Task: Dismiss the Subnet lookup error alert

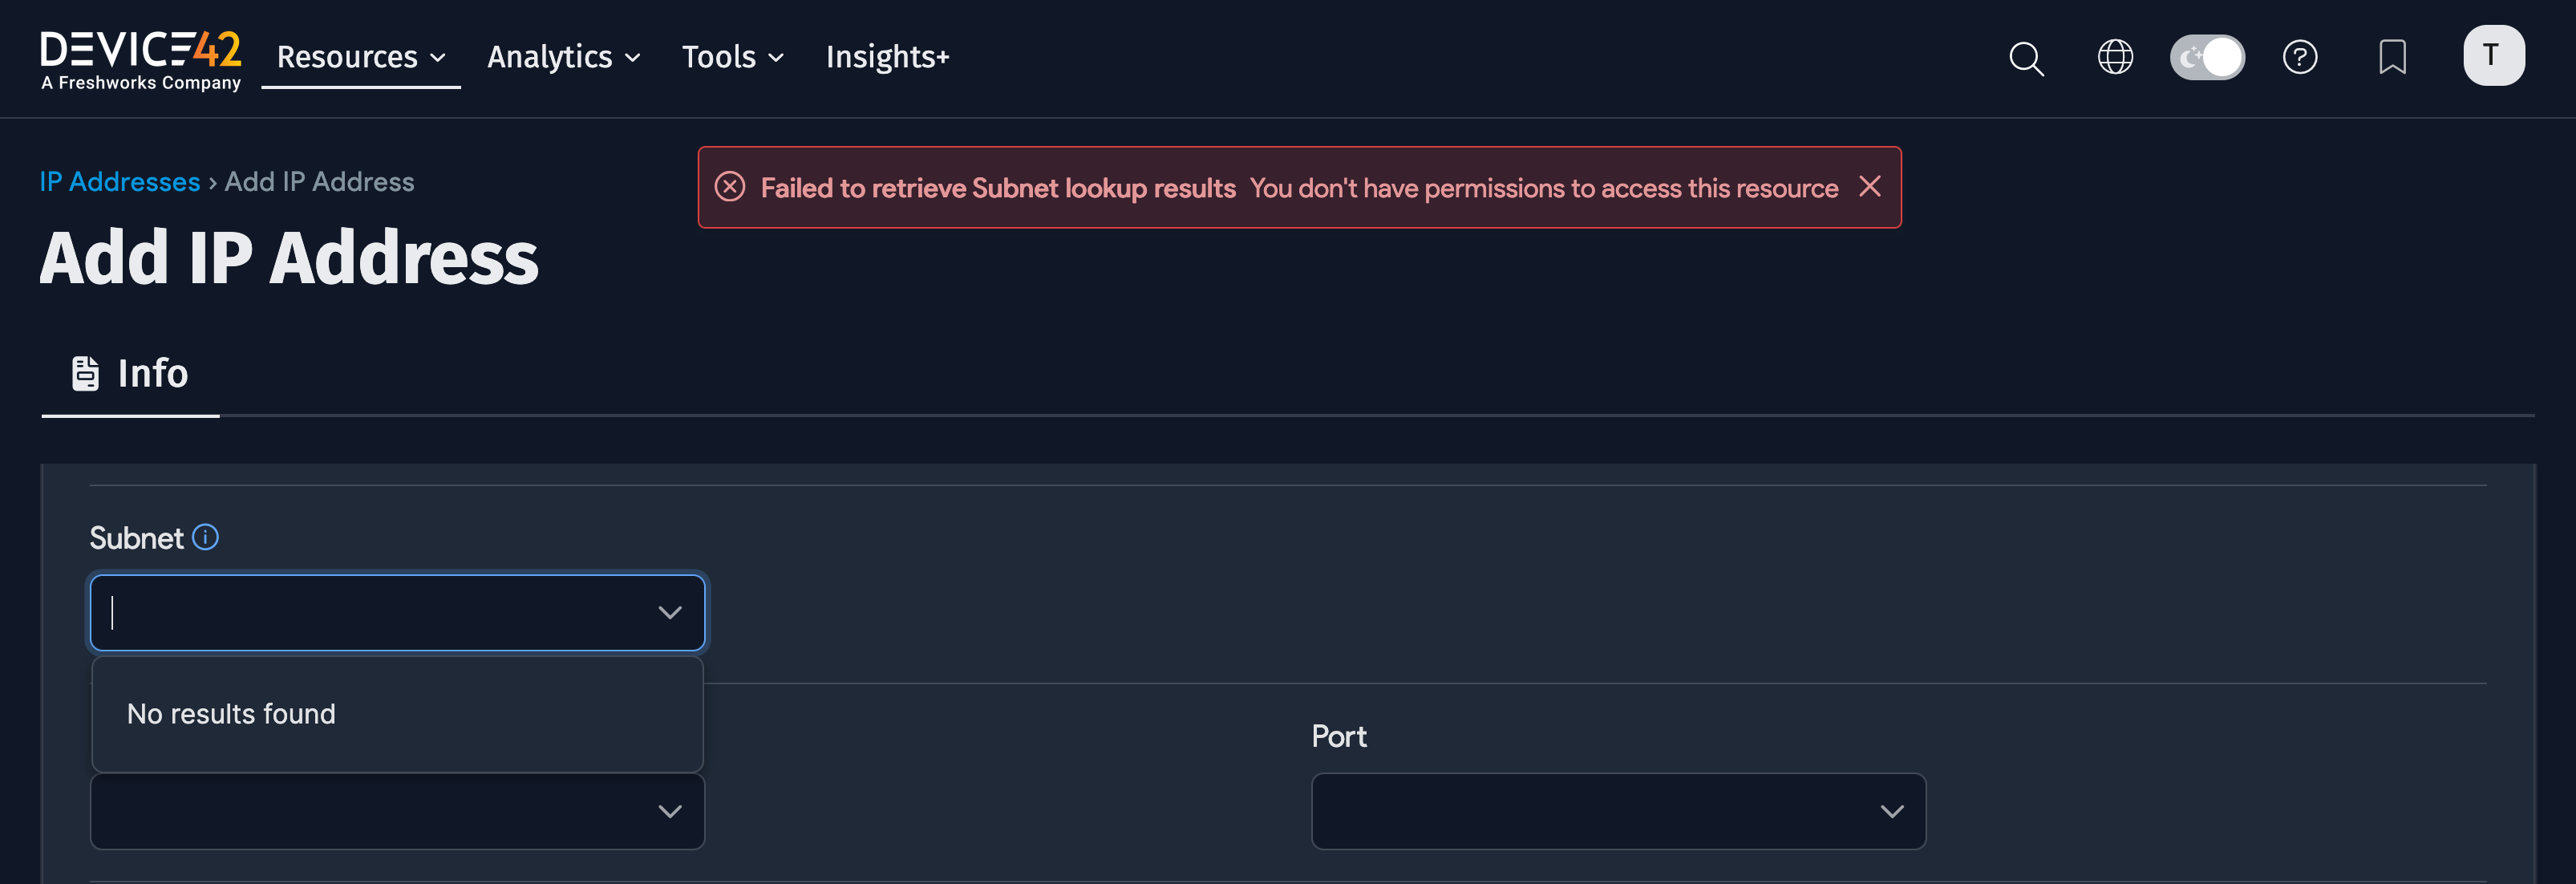Action: (x=1869, y=187)
